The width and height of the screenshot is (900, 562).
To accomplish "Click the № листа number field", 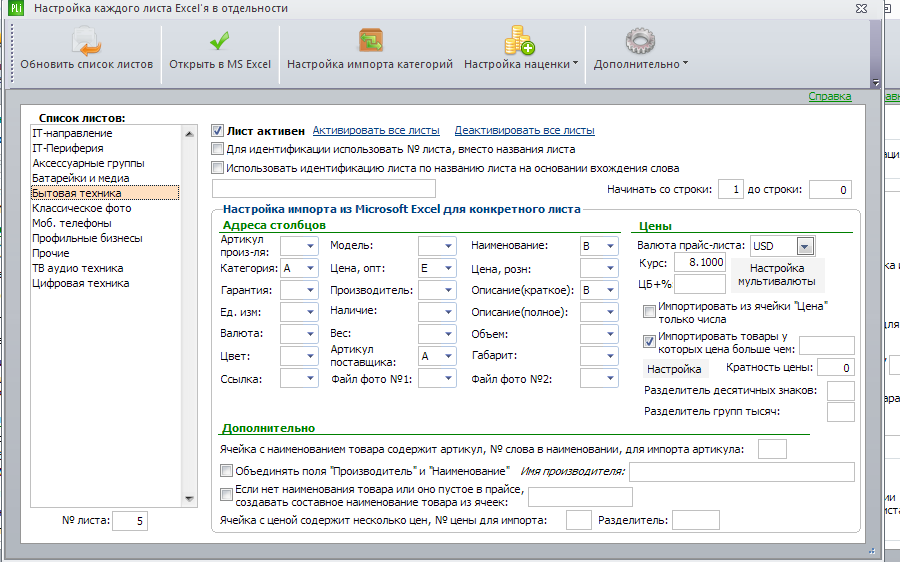I will [x=130, y=521].
